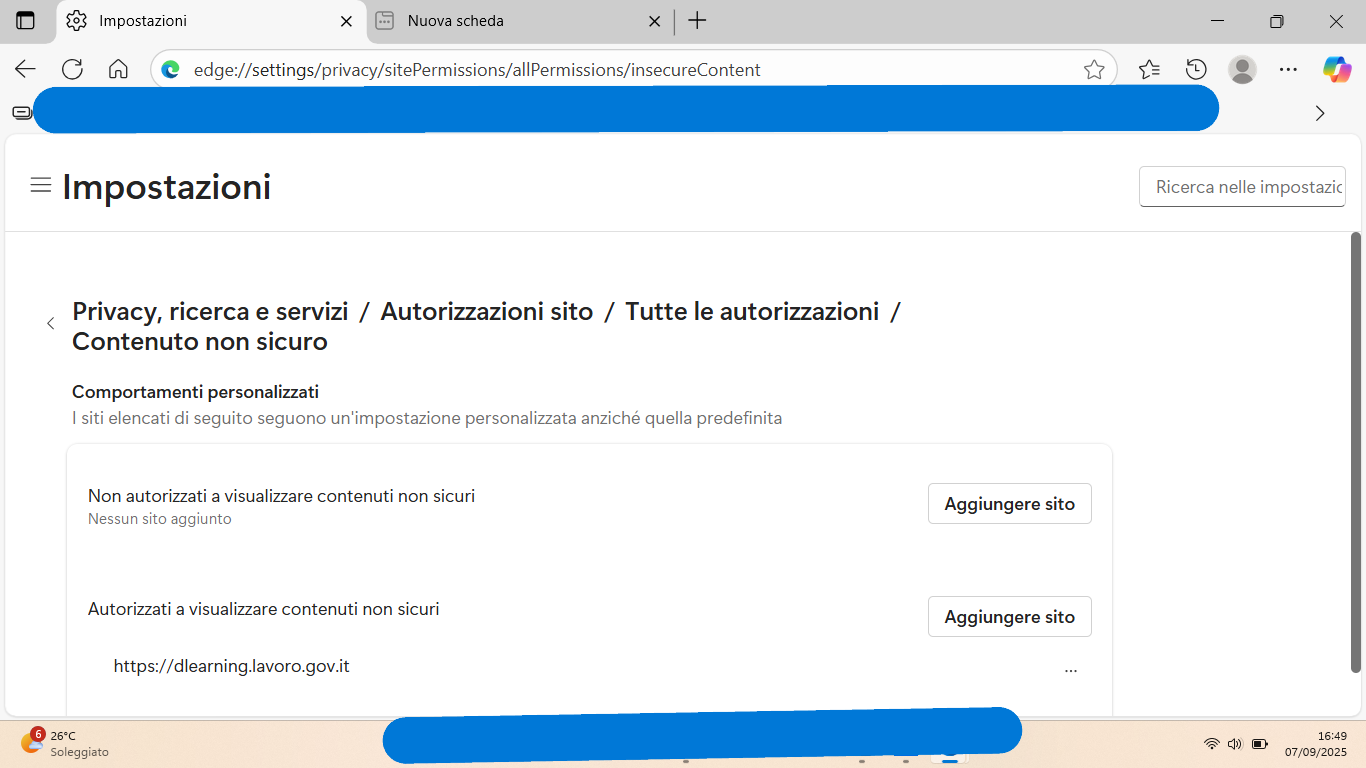Focus the Ricerca nelle impostazioni search box

[x=1243, y=187]
